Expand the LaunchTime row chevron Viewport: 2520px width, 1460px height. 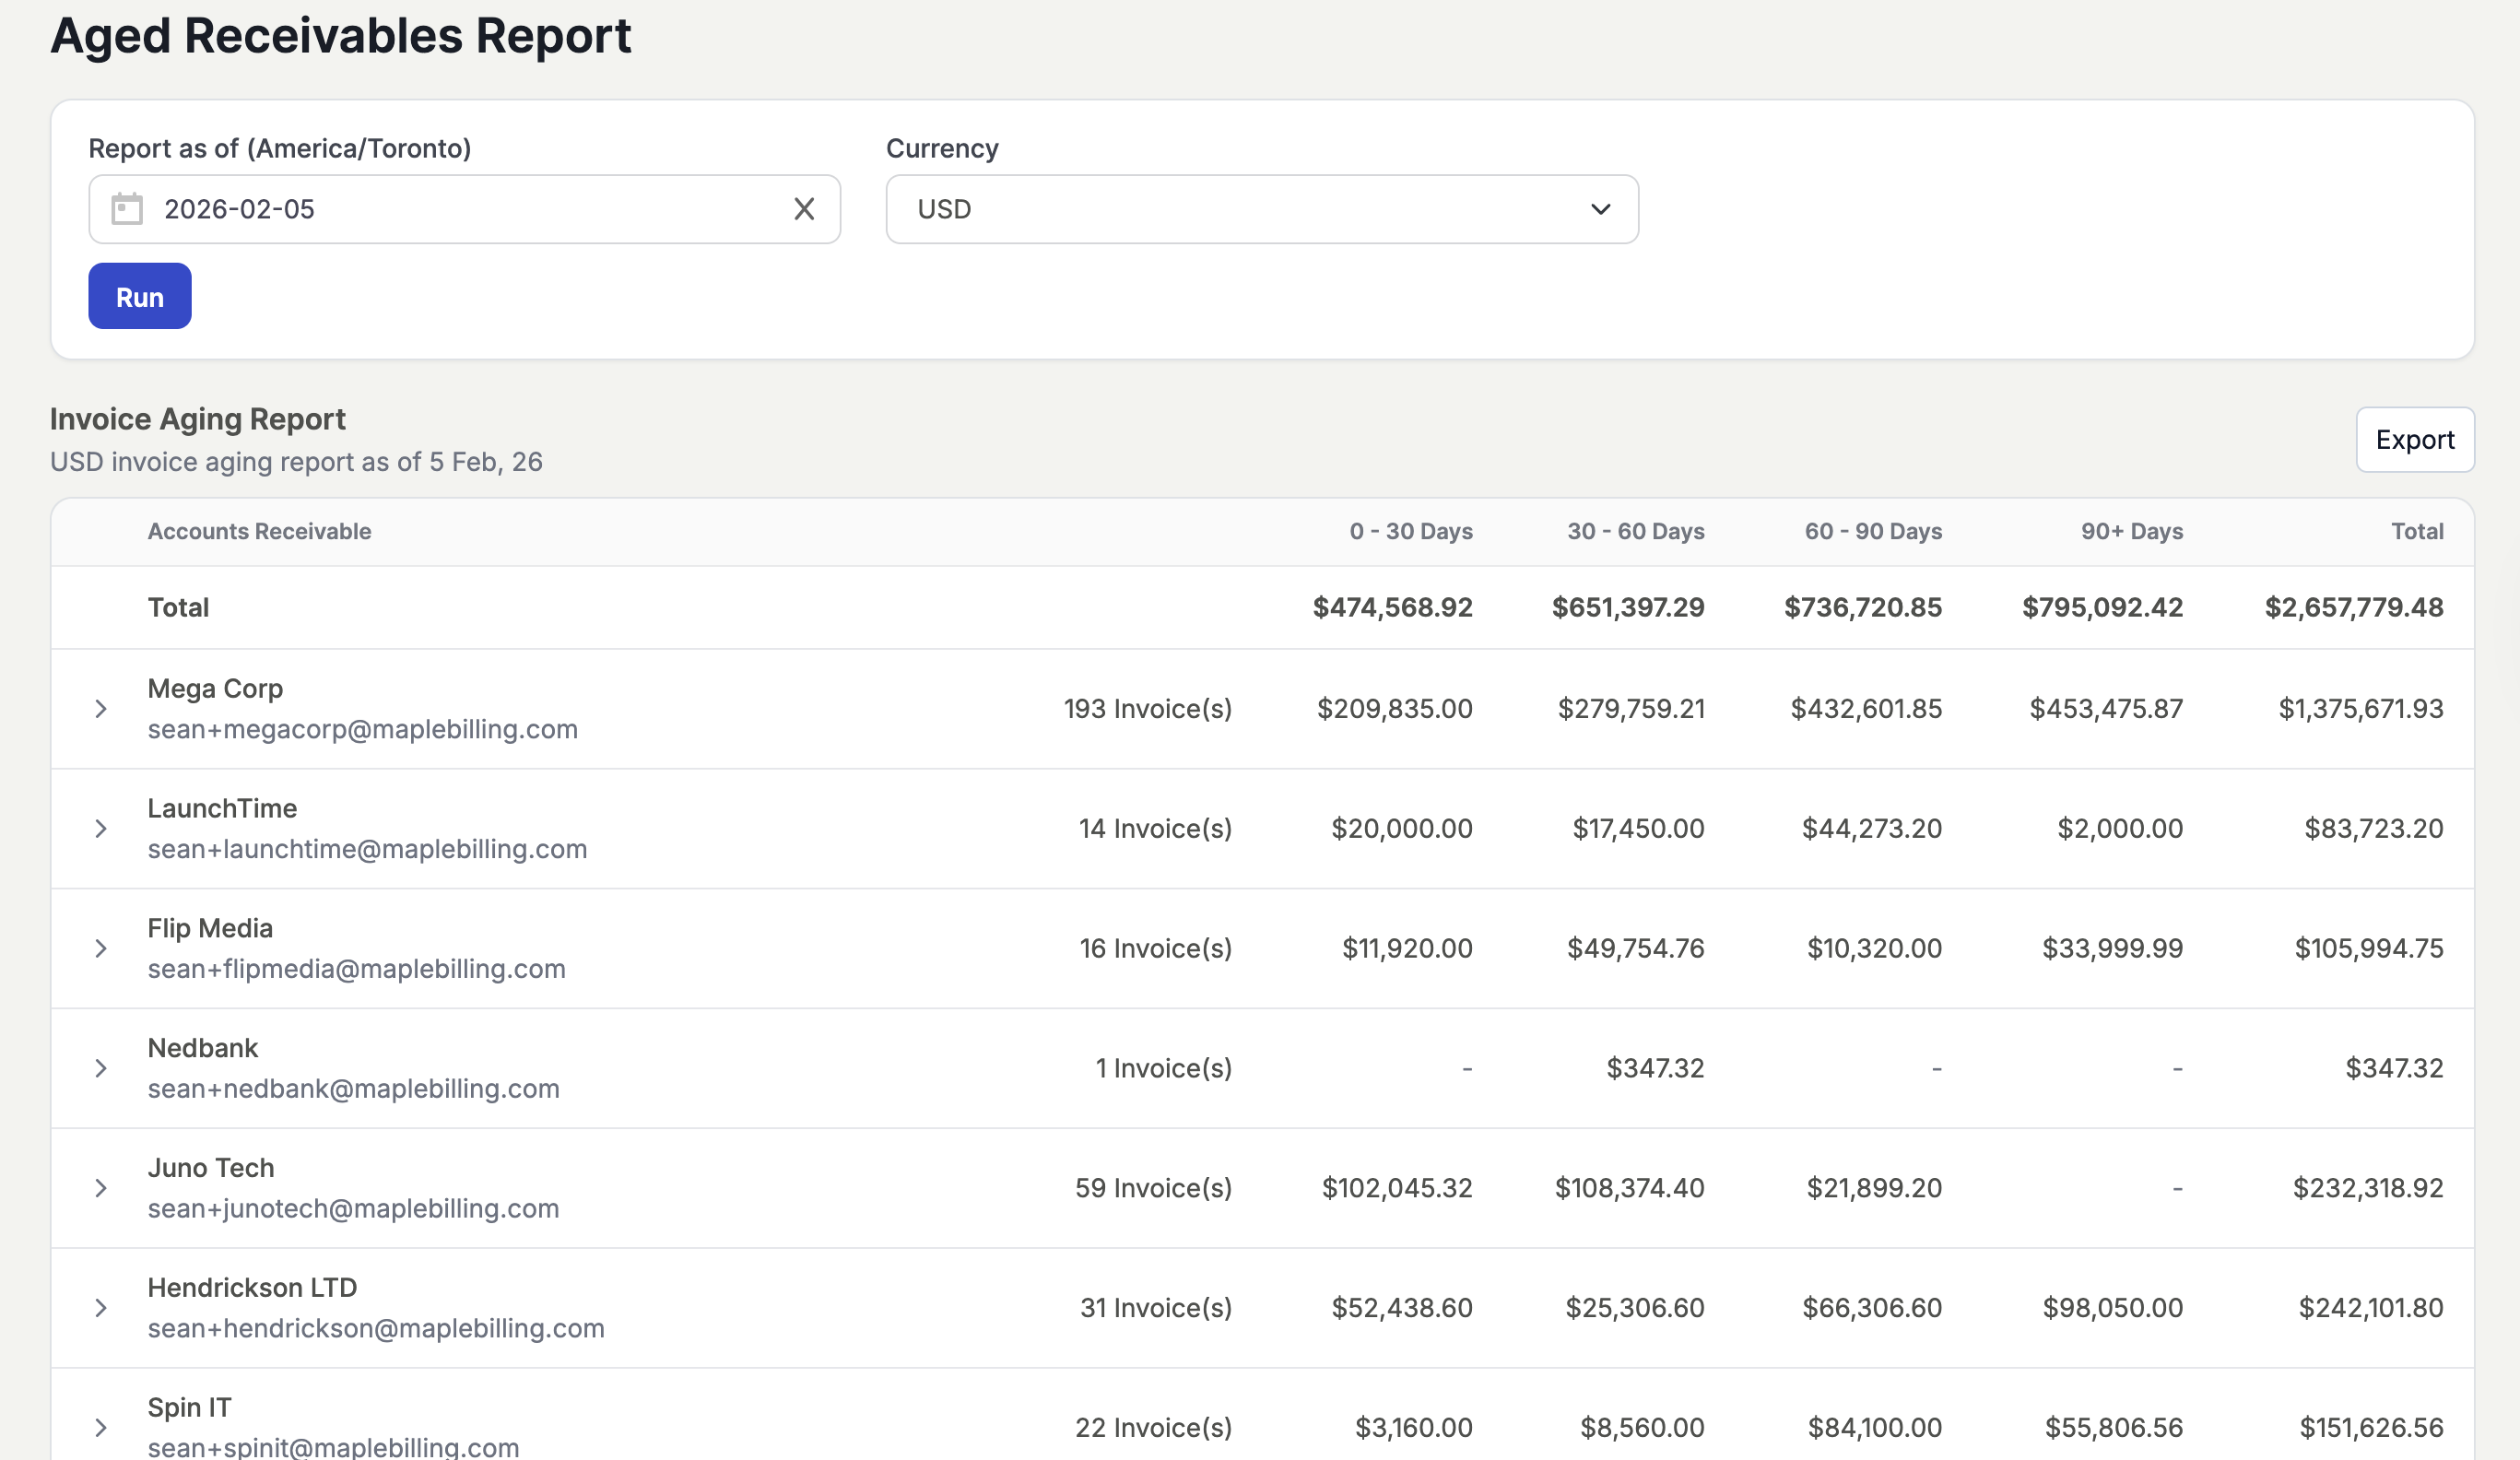pyautogui.click(x=101, y=829)
